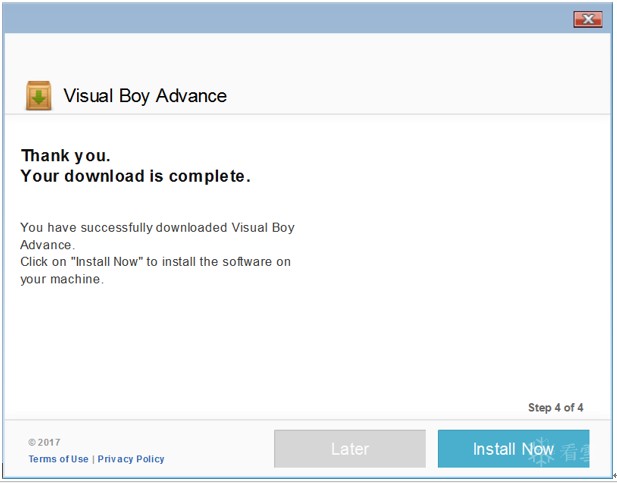Click the download package box icon
Image resolution: width=617 pixels, height=483 pixels.
click(x=39, y=96)
